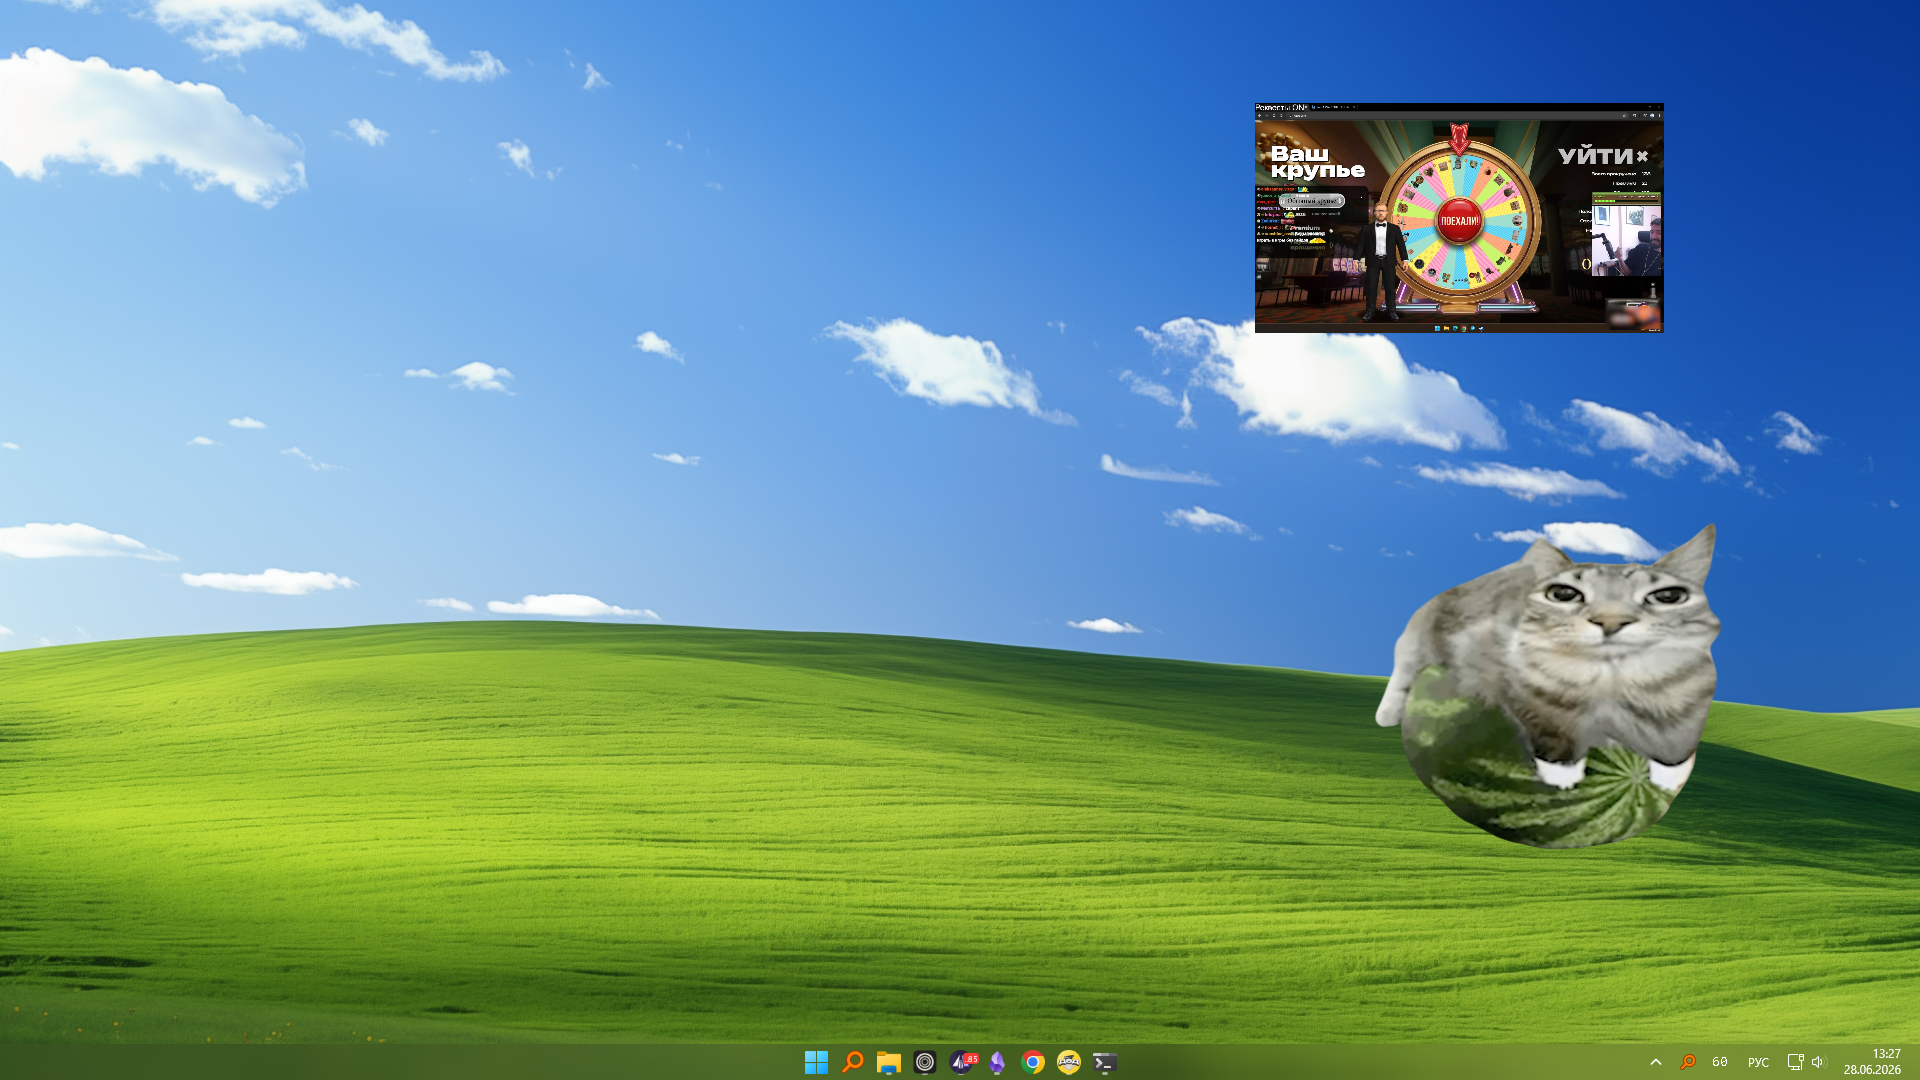Open the volume control speaker icon
Image resolution: width=1920 pixels, height=1080 pixels.
click(1818, 1062)
